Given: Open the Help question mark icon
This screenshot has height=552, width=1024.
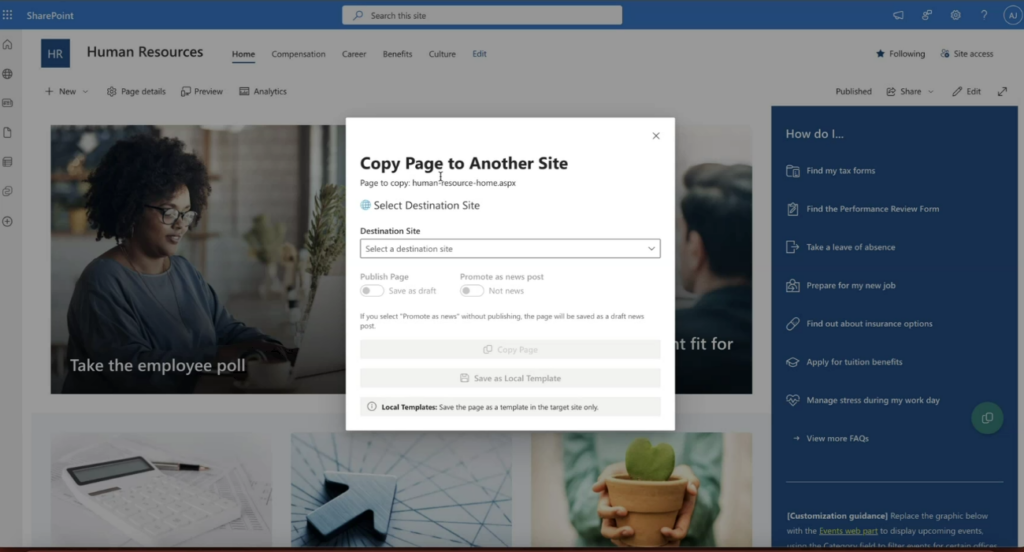Looking at the screenshot, I should click(984, 15).
